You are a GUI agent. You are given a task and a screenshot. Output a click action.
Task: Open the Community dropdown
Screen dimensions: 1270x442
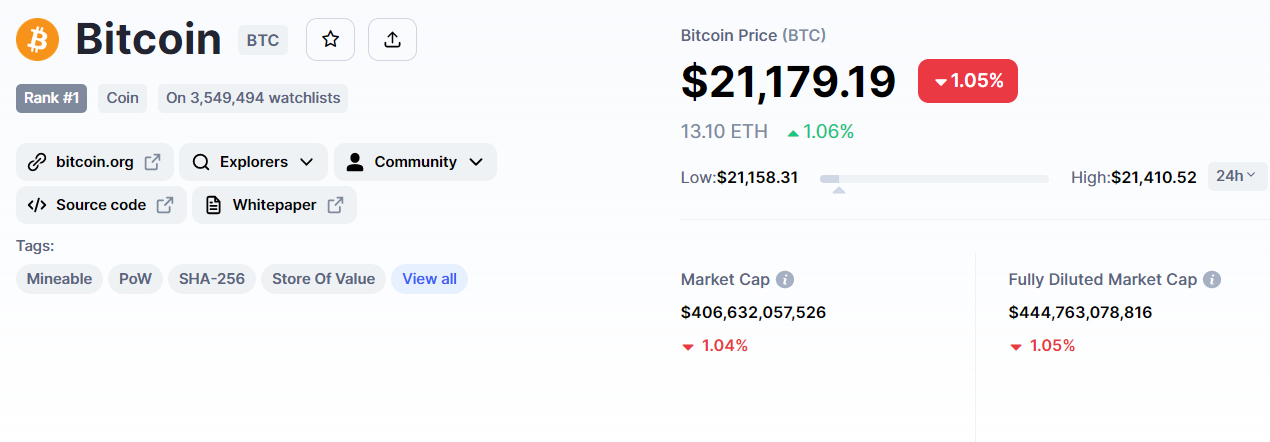[415, 162]
